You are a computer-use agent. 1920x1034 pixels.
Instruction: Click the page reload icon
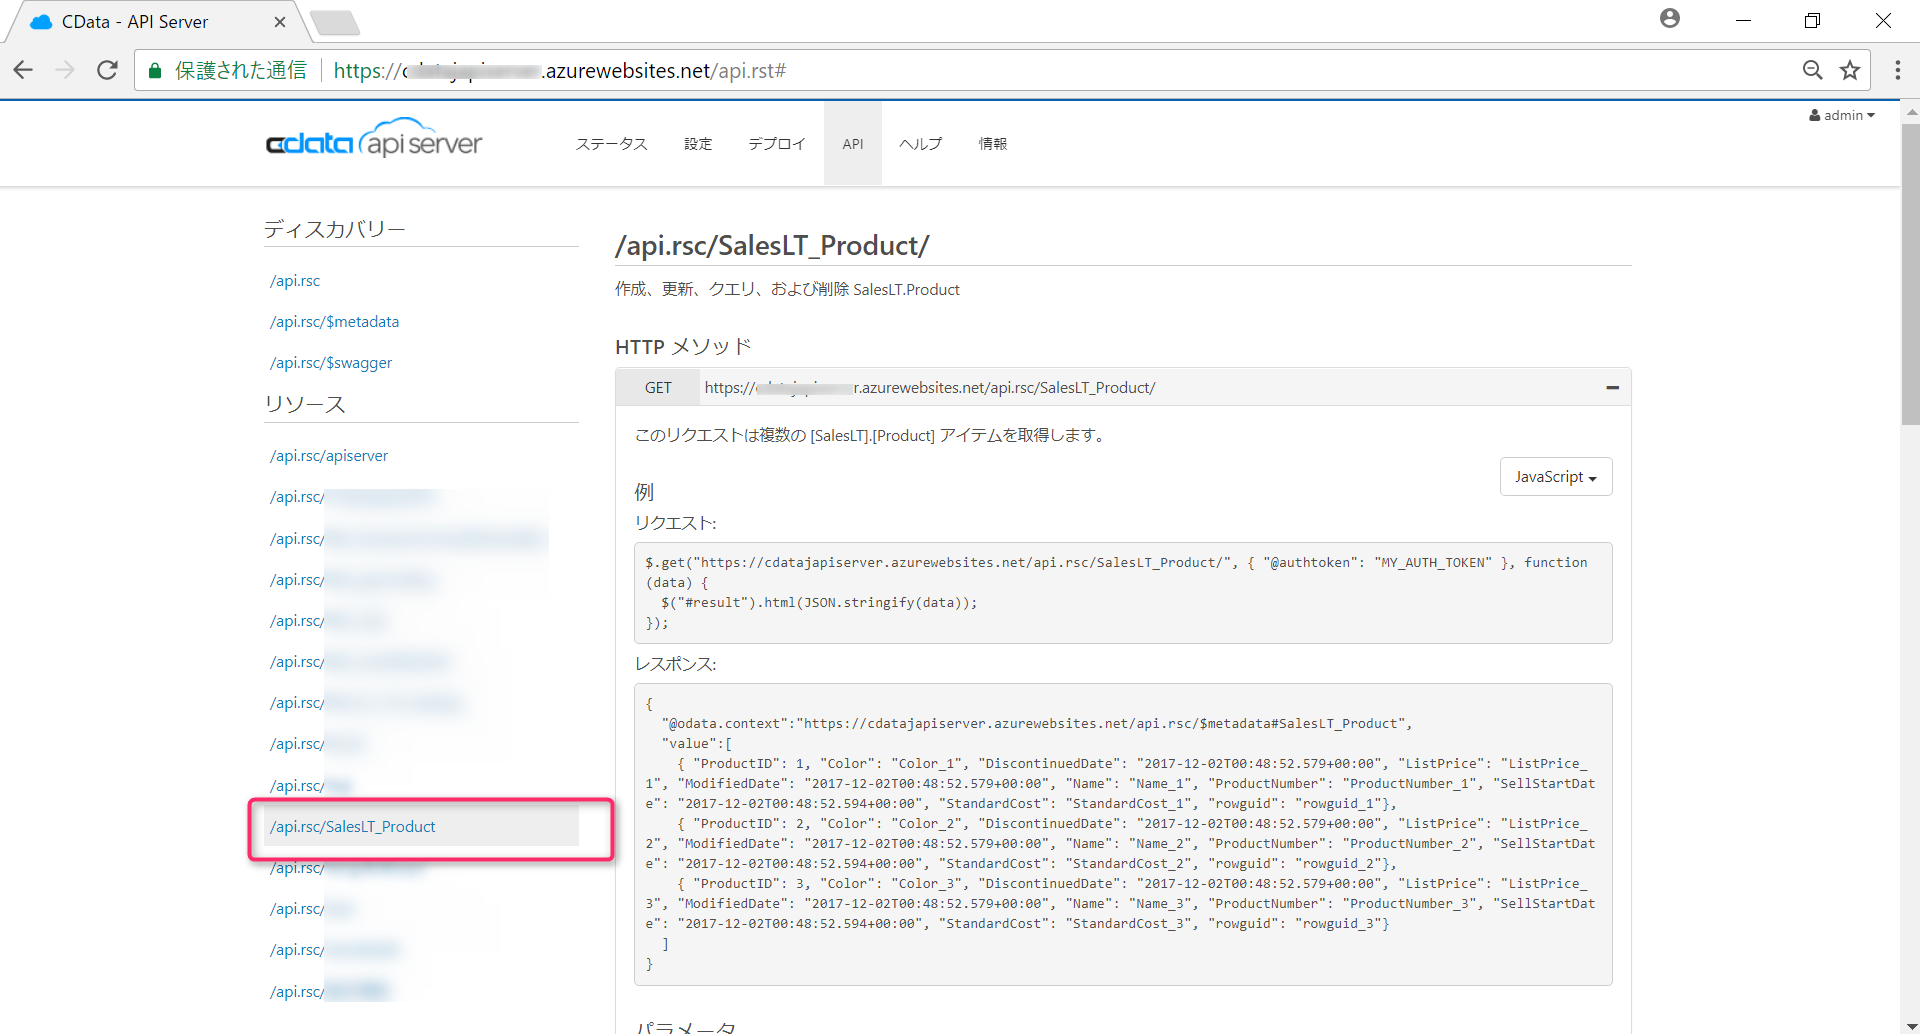pyautogui.click(x=106, y=70)
